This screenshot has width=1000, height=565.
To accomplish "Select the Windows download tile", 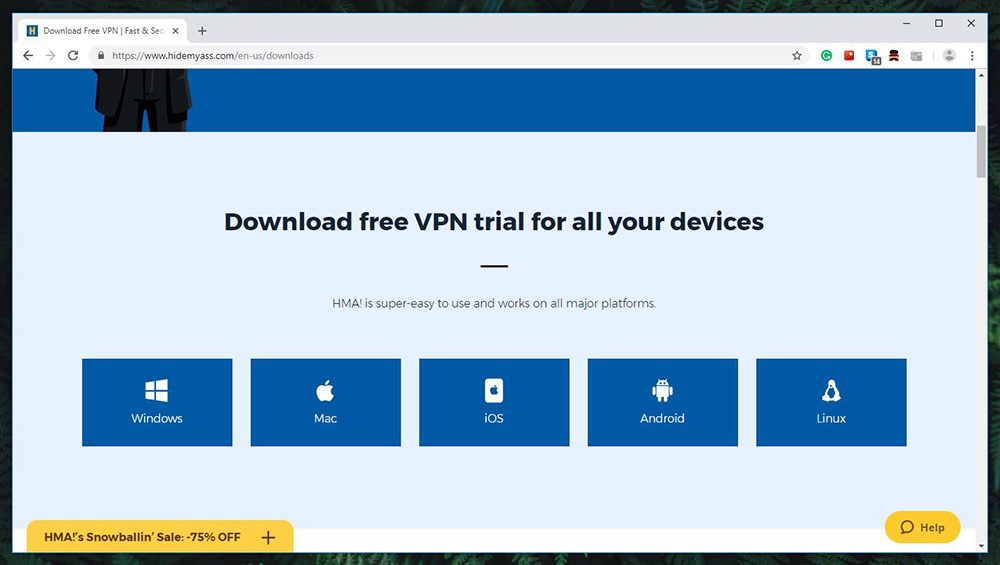I will [157, 402].
